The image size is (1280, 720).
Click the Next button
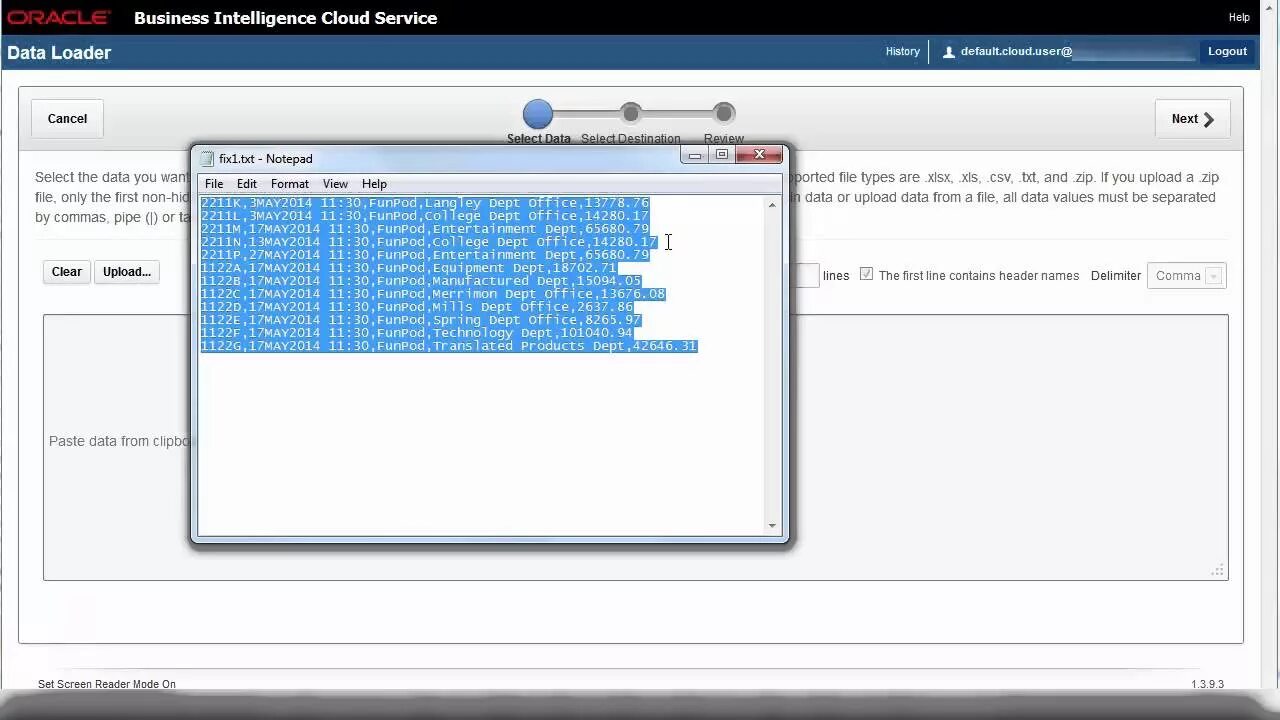(x=1192, y=119)
